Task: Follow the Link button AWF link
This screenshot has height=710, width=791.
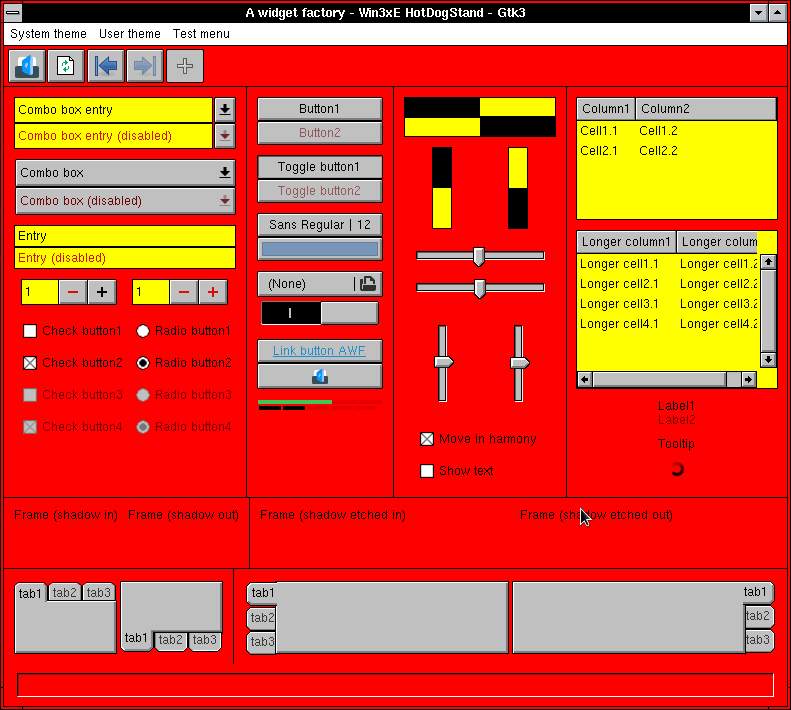Action: click(x=319, y=351)
